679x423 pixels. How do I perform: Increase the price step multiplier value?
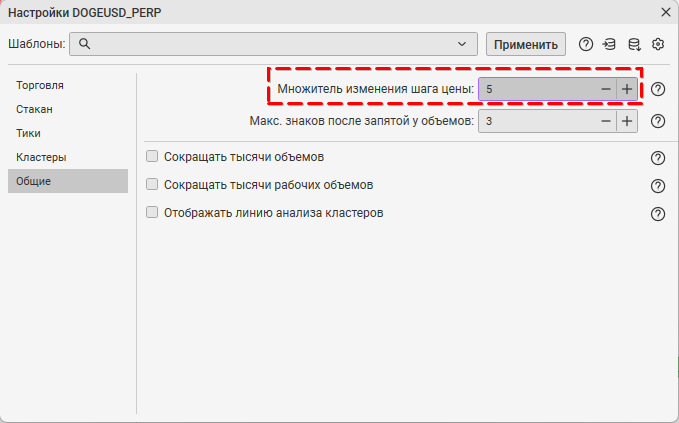(x=627, y=89)
